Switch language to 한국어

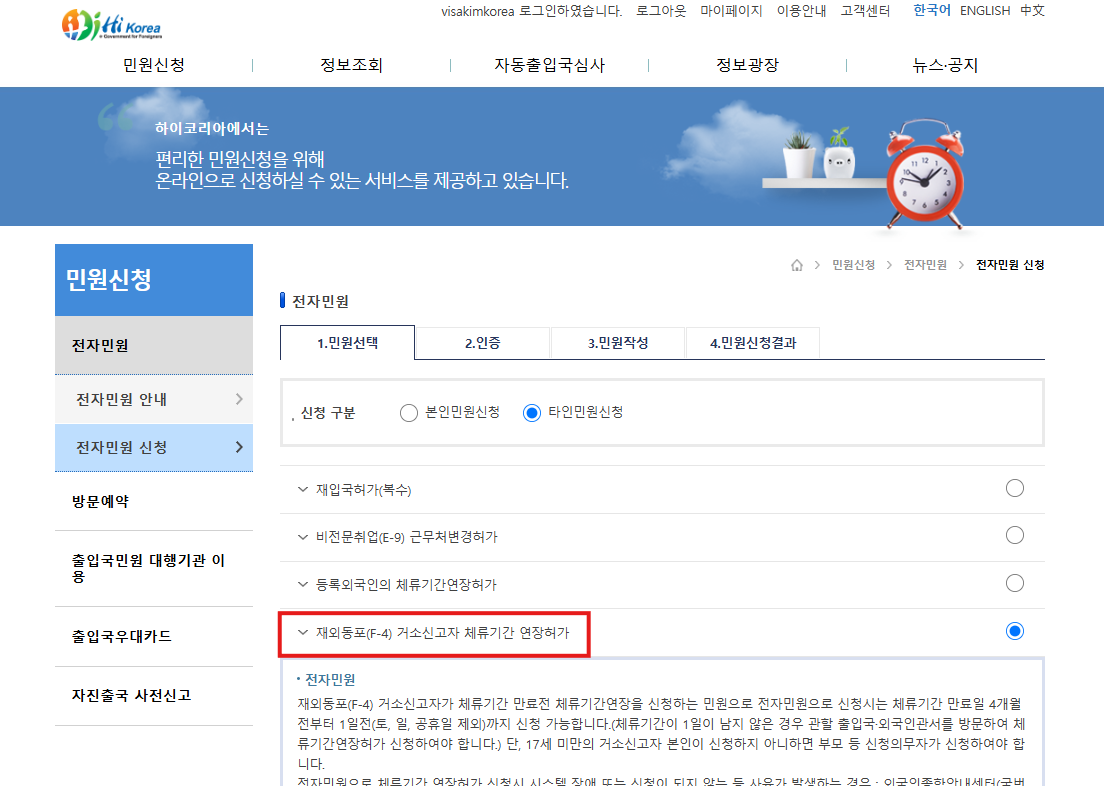pos(932,11)
